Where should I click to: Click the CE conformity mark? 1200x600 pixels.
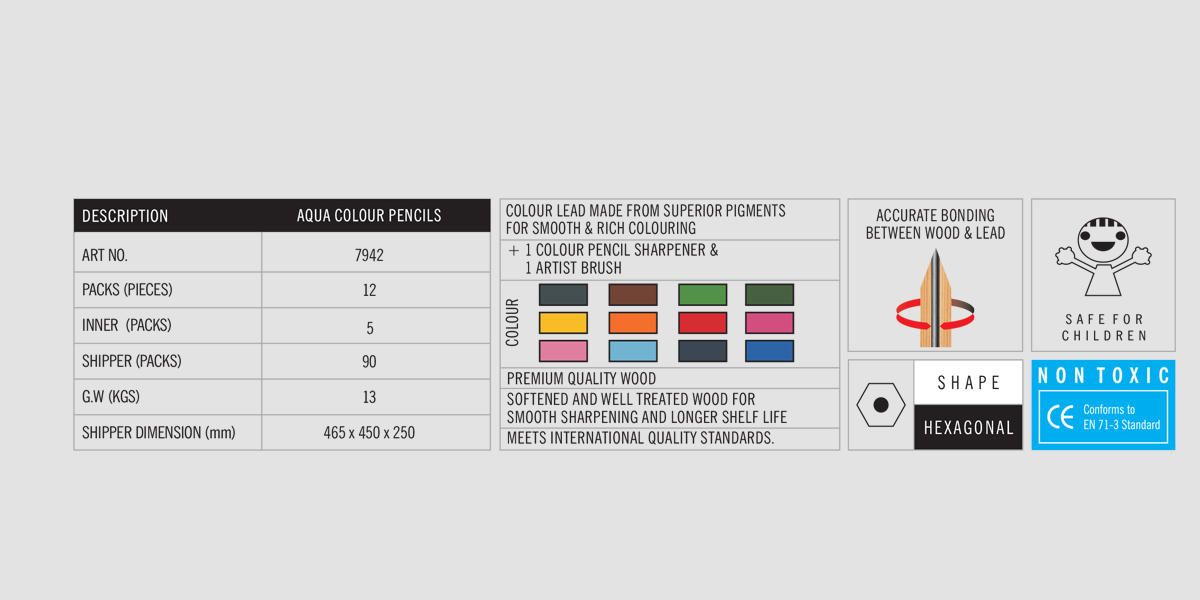[1059, 417]
